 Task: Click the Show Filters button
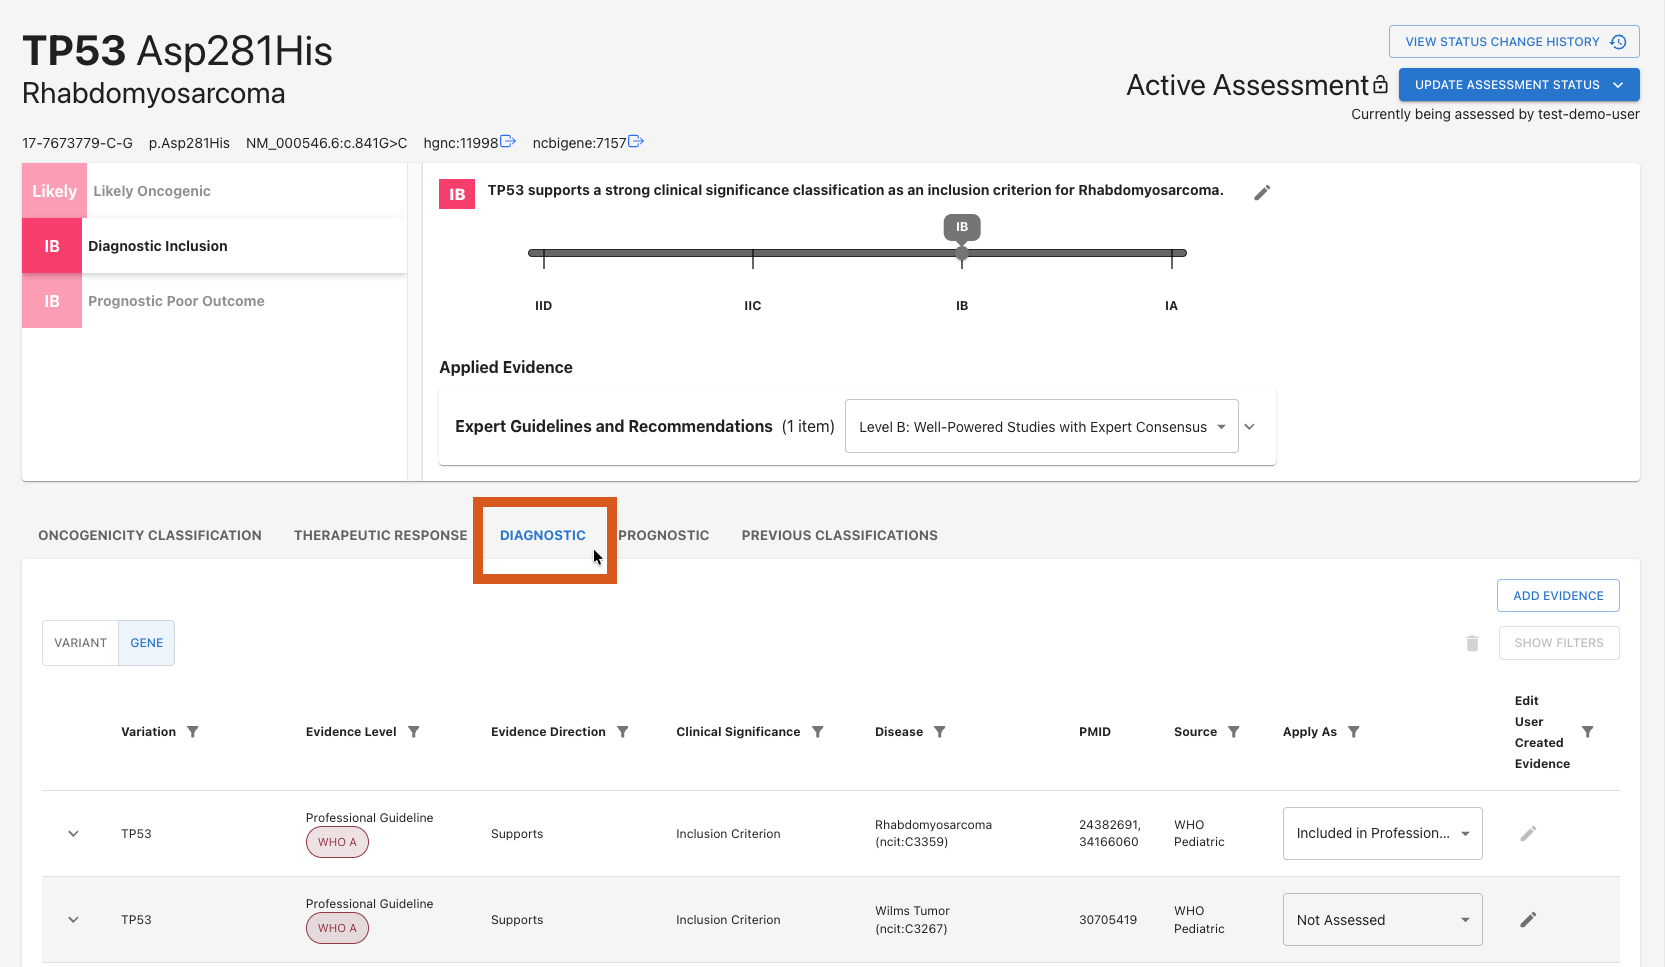1559,643
